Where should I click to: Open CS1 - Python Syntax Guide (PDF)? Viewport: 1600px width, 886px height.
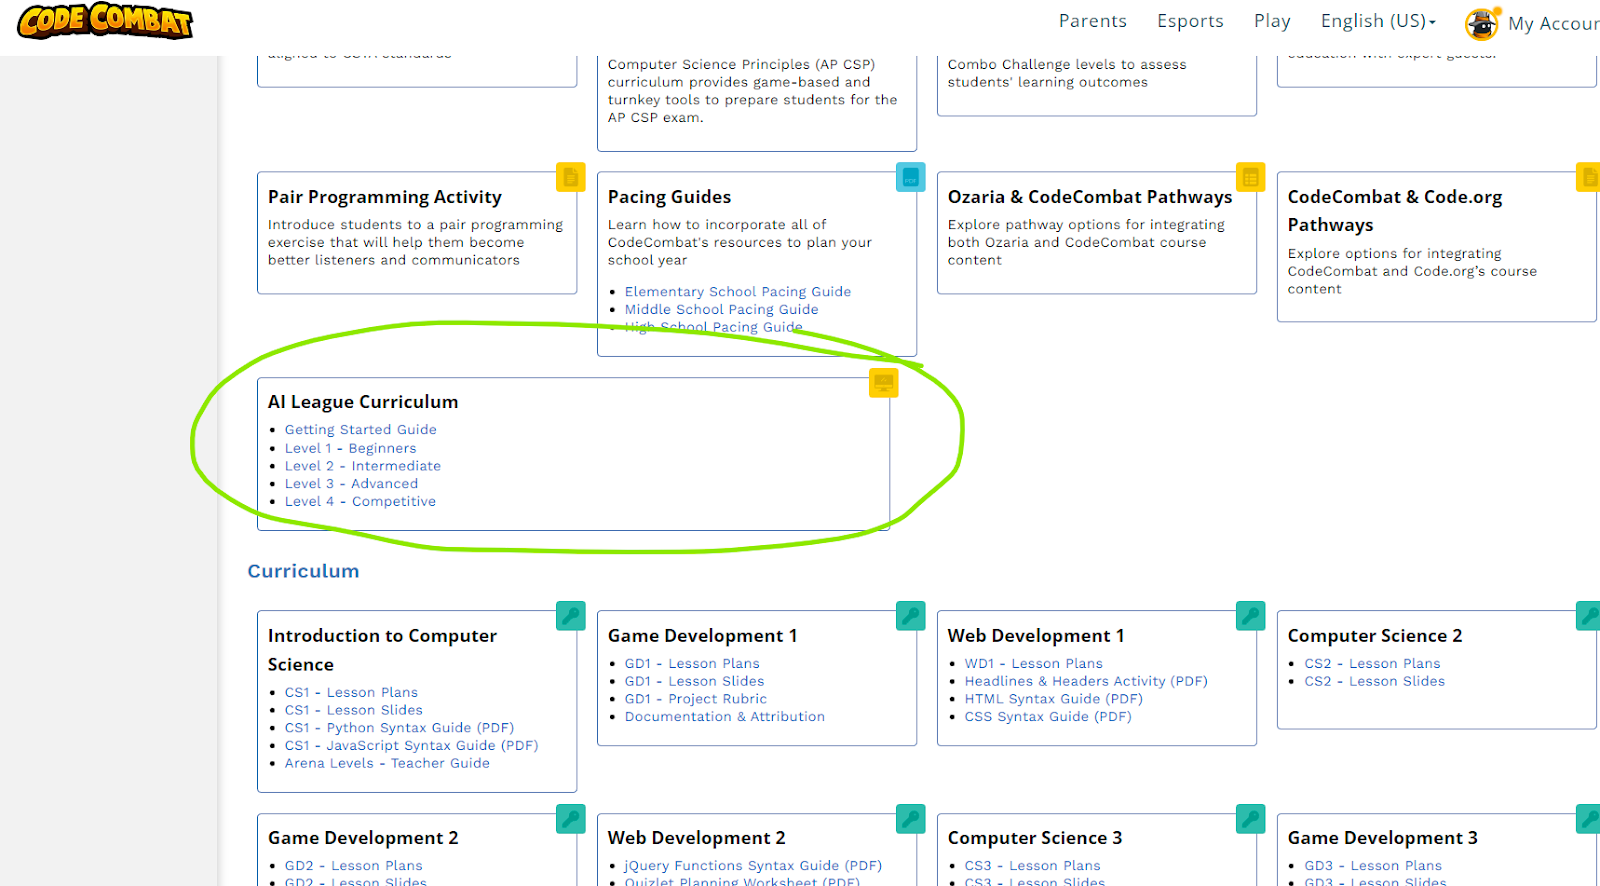click(x=399, y=728)
